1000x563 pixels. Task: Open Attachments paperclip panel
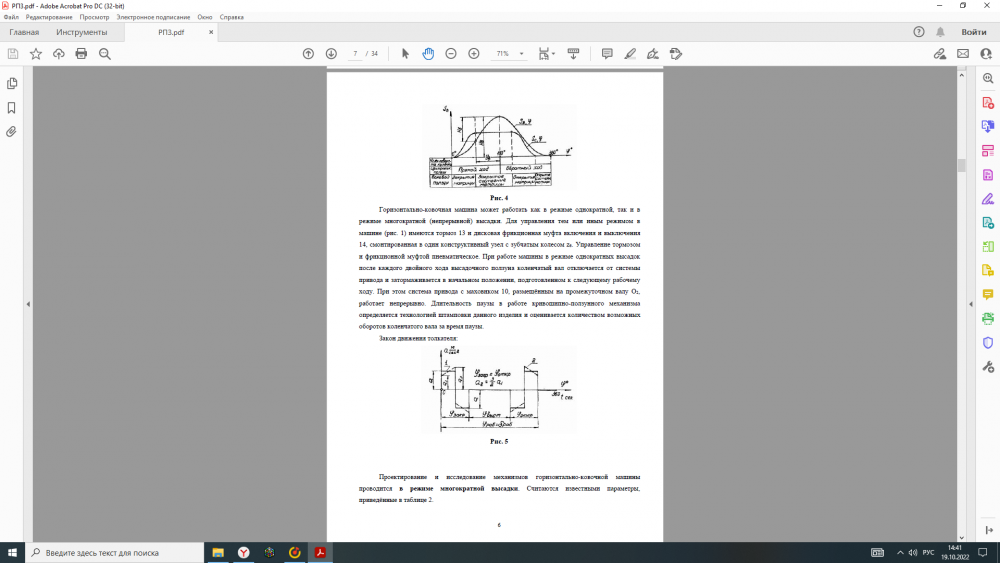[12, 131]
